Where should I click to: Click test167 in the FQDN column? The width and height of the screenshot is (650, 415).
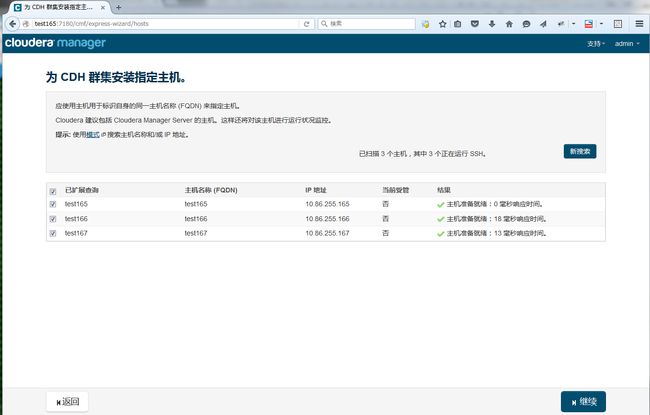click(196, 233)
